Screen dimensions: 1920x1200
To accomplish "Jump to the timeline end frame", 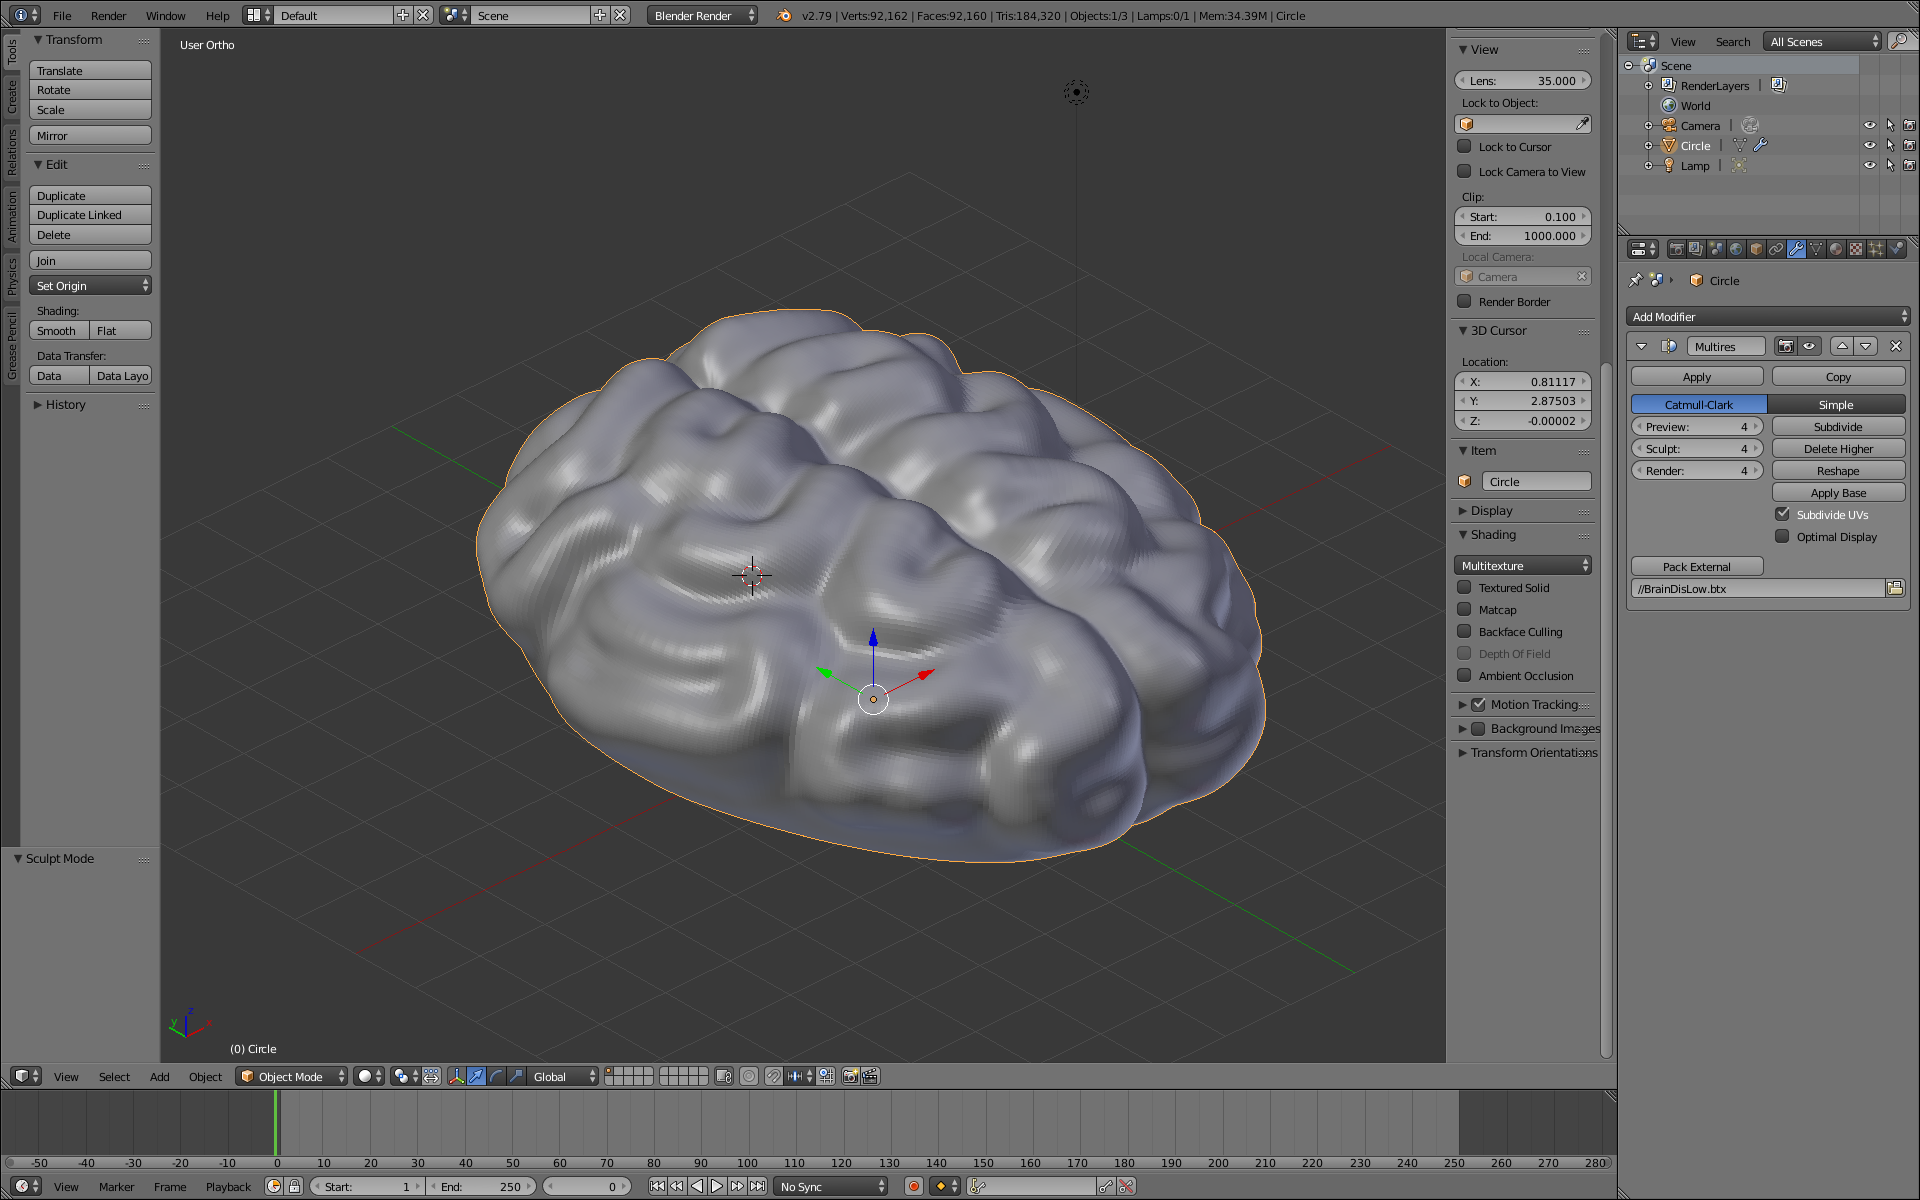I will (757, 1186).
